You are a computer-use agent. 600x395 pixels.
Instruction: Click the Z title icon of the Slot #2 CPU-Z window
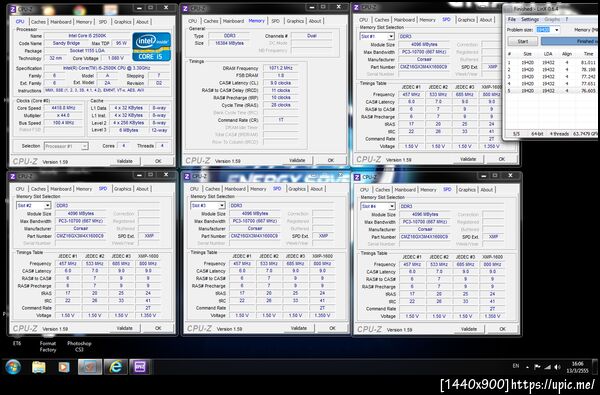click(13, 176)
